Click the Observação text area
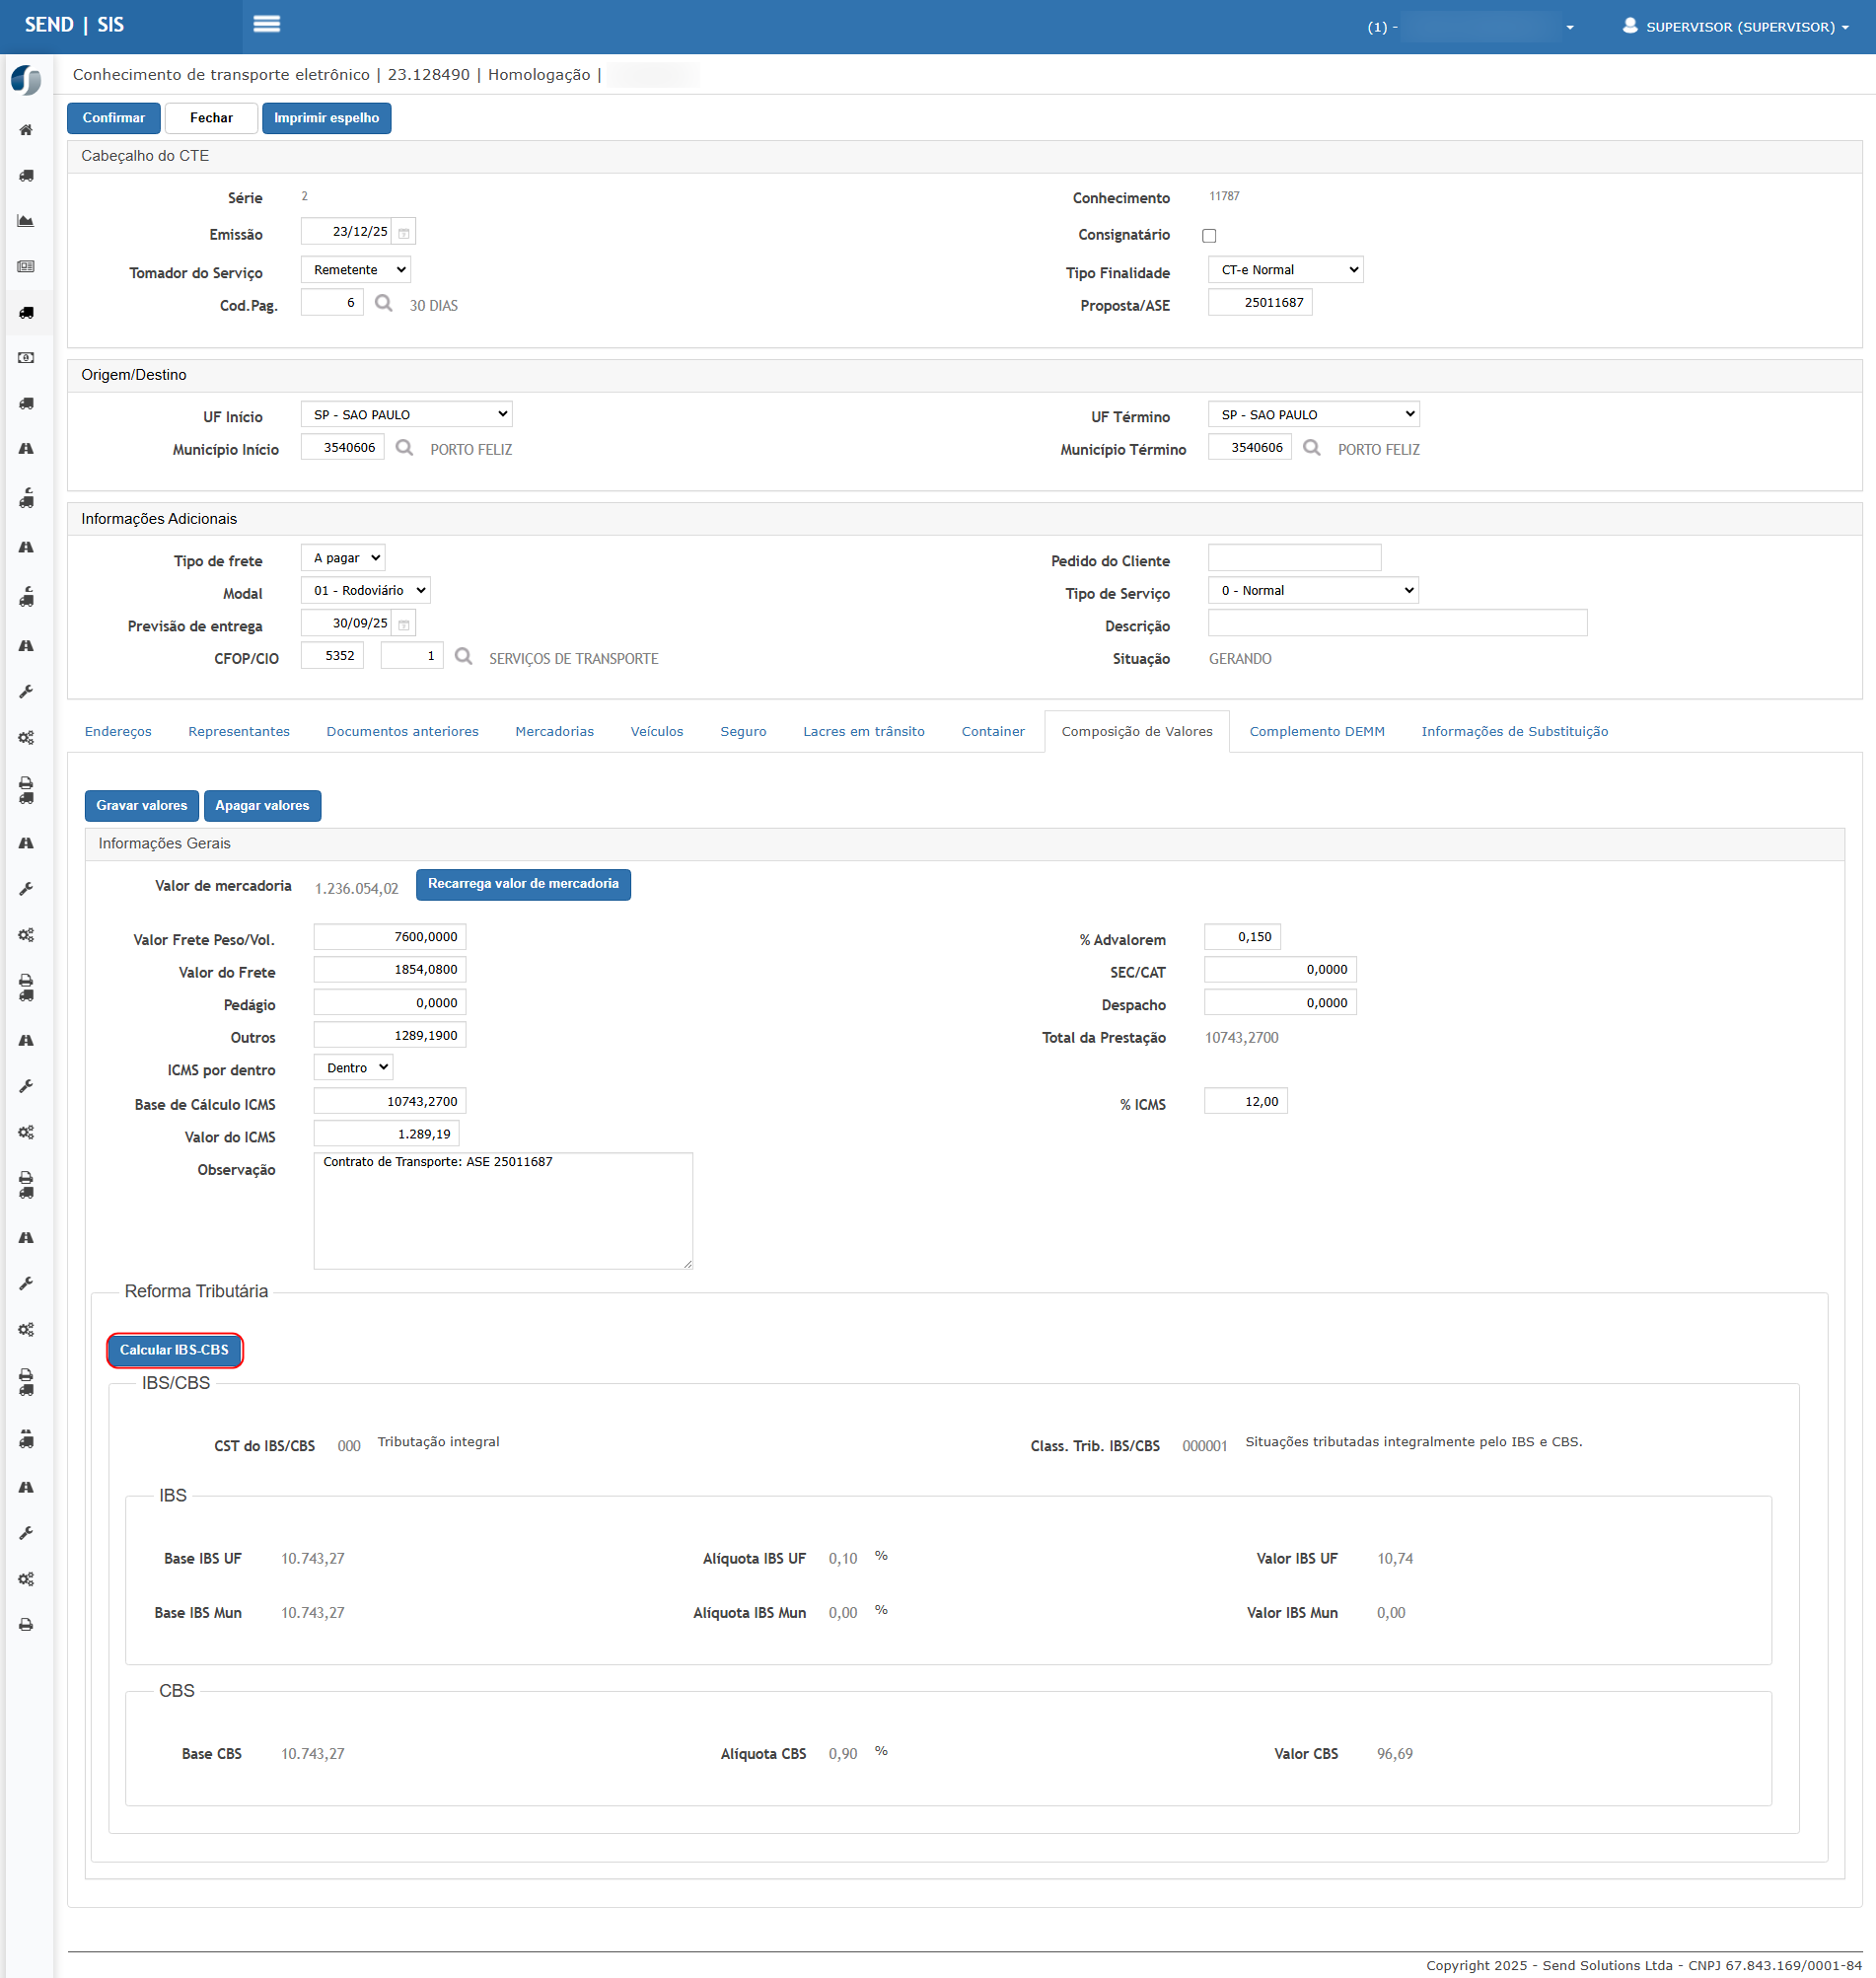 (502, 1211)
